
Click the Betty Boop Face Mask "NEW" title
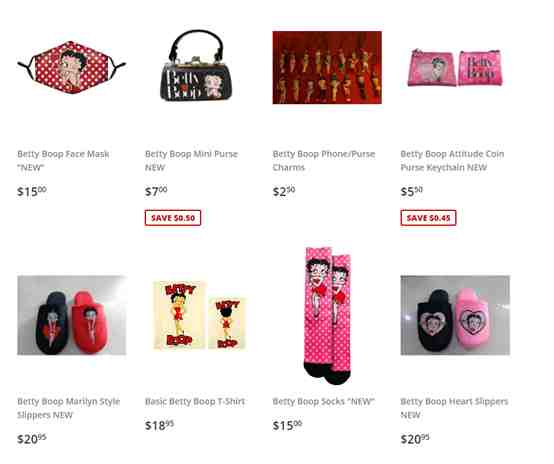pyautogui.click(x=63, y=161)
